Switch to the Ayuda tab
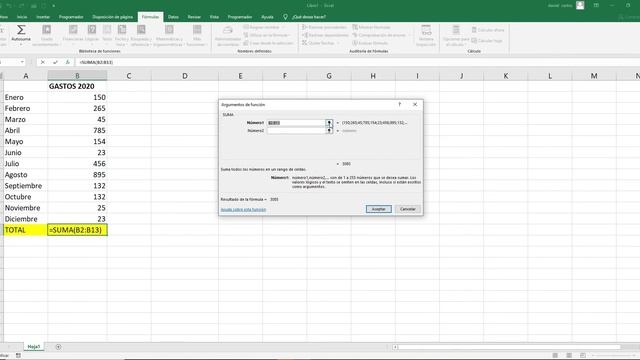 click(x=267, y=17)
